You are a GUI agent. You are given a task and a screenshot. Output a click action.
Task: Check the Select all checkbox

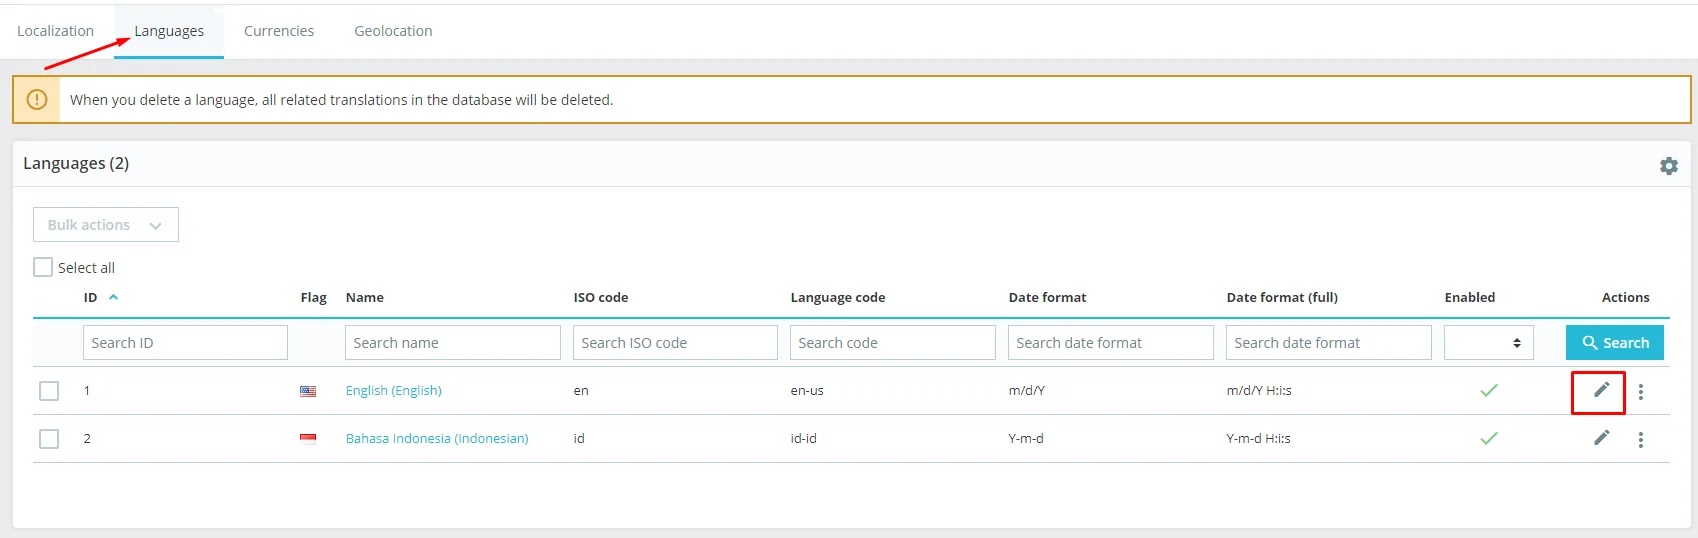click(43, 267)
